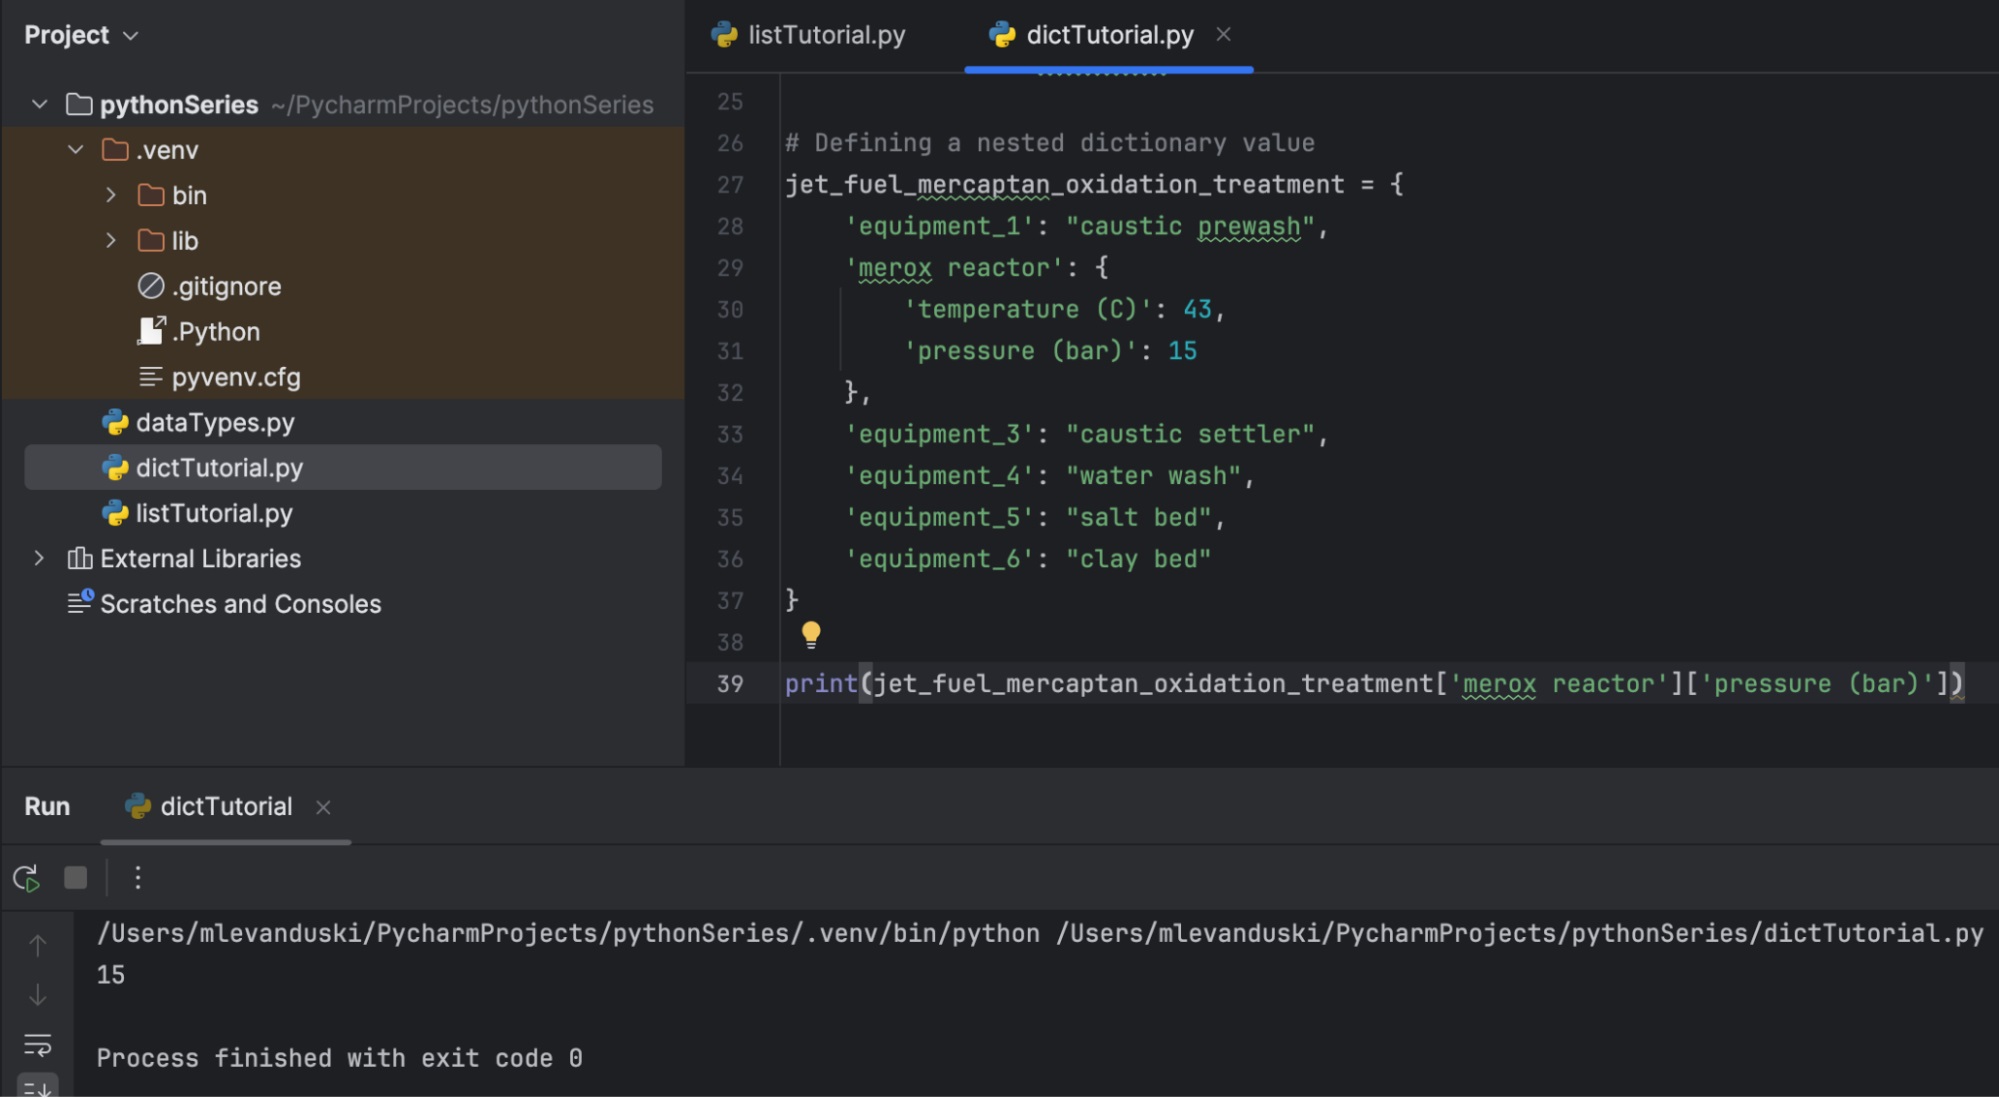This screenshot has height=1098, width=1999.
Task: Switch to the listTutorial.py editor tab
Action: pos(808,35)
